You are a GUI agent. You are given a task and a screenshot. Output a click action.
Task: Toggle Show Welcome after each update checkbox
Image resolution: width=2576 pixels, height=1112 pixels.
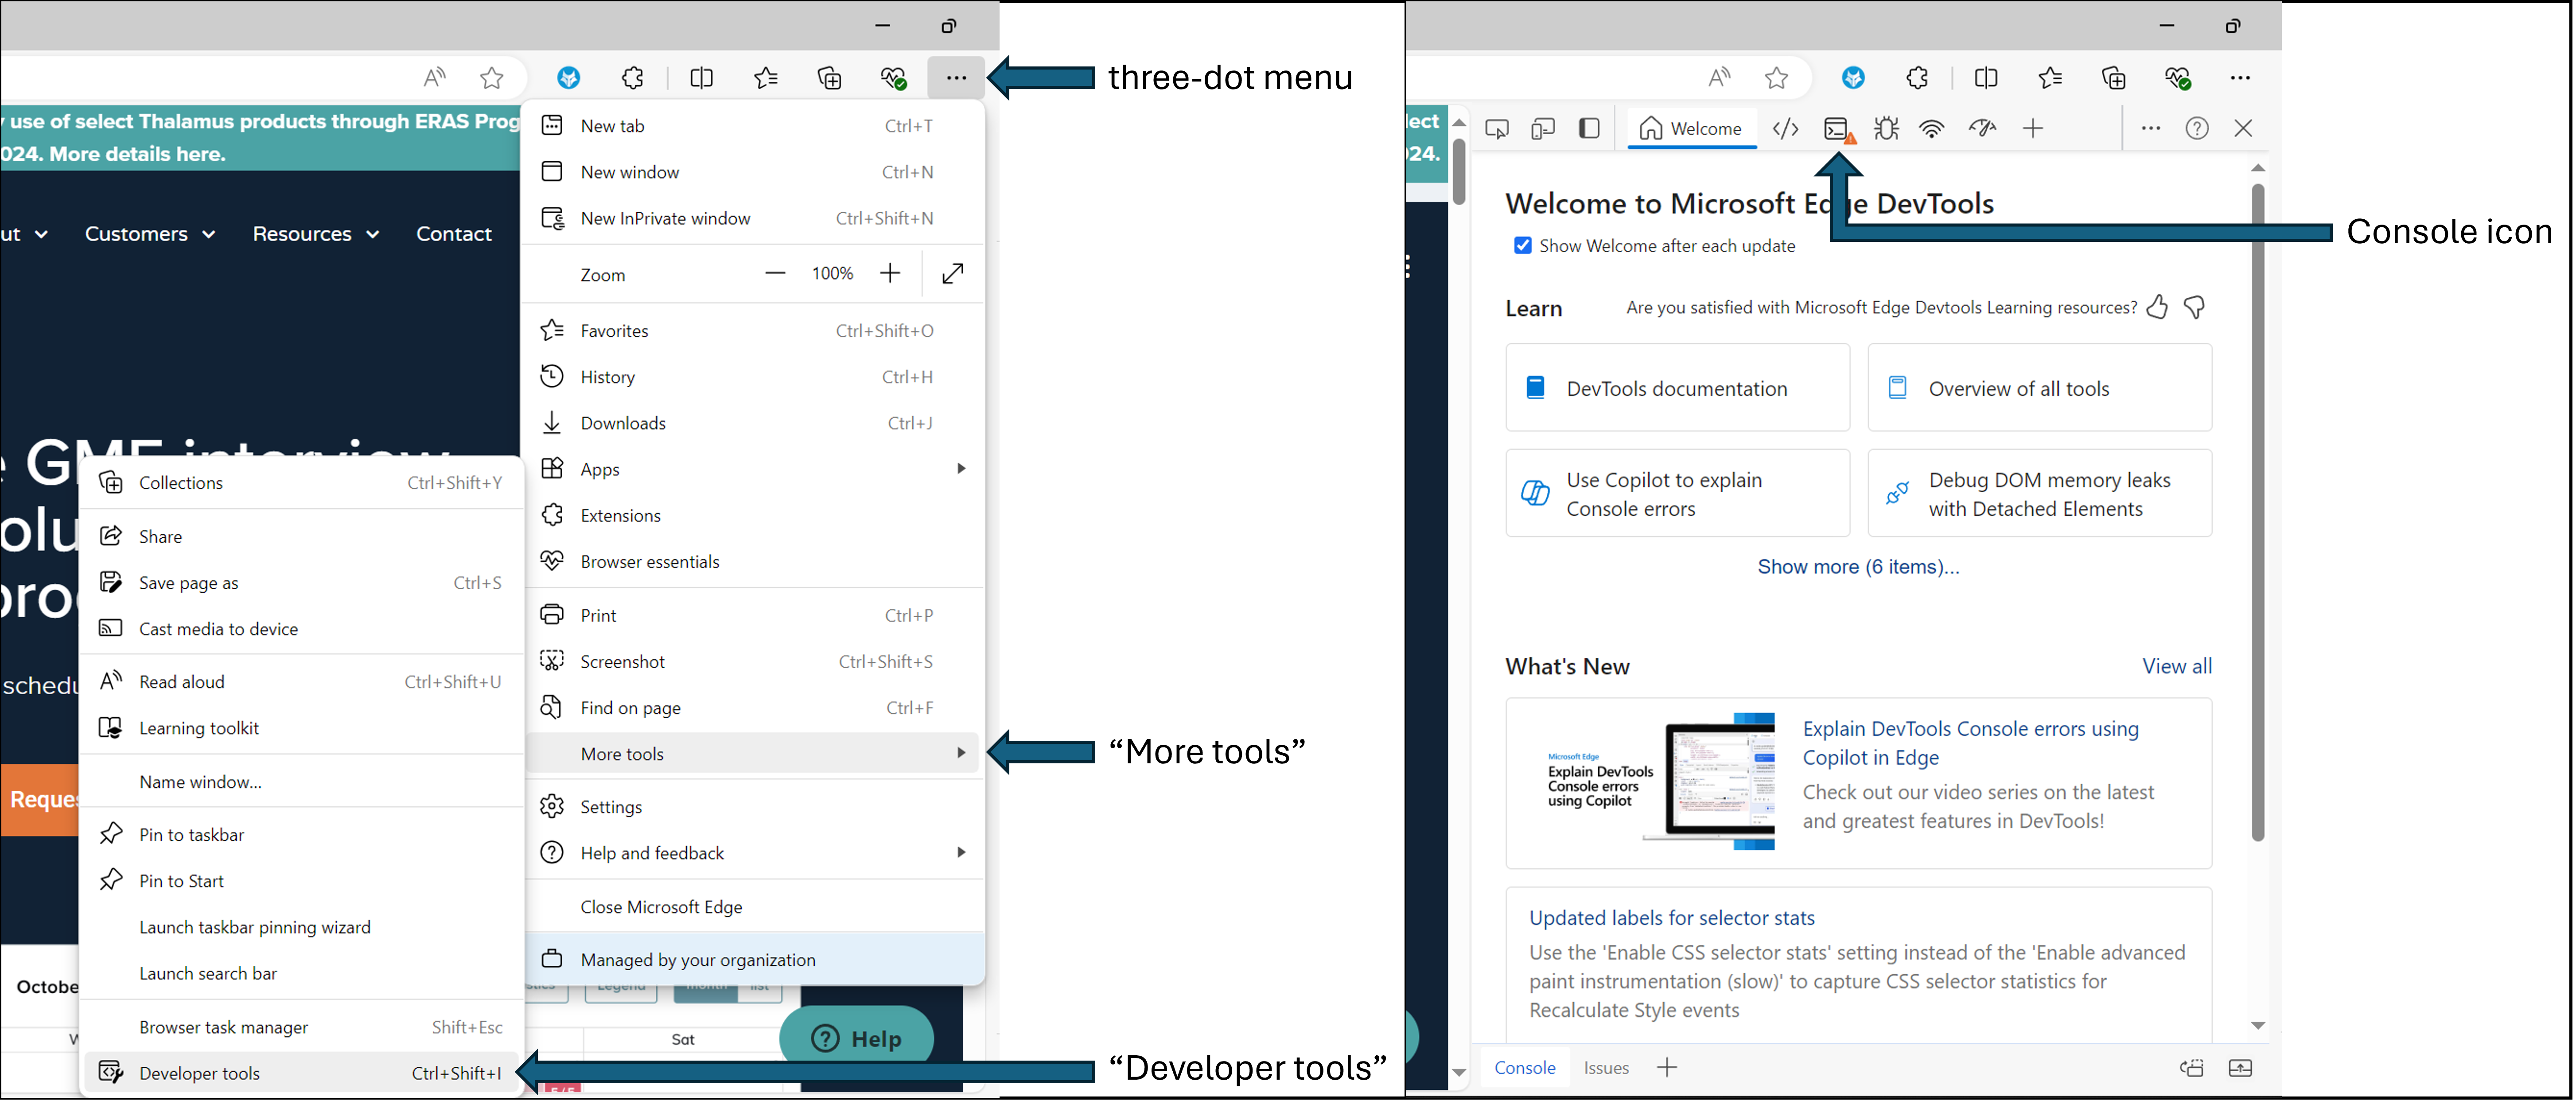pyautogui.click(x=1523, y=246)
